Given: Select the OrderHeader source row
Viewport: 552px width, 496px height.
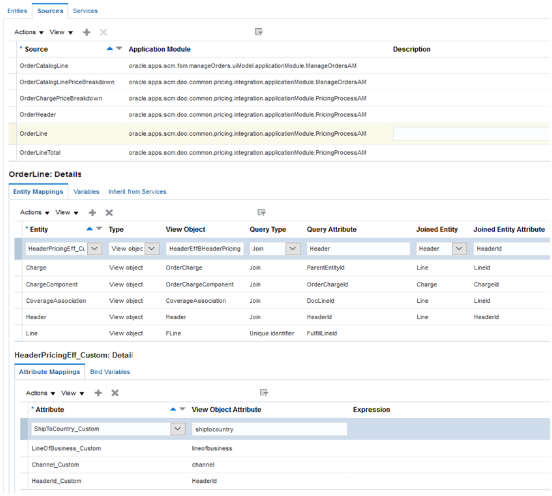Looking at the screenshot, I should (279, 114).
